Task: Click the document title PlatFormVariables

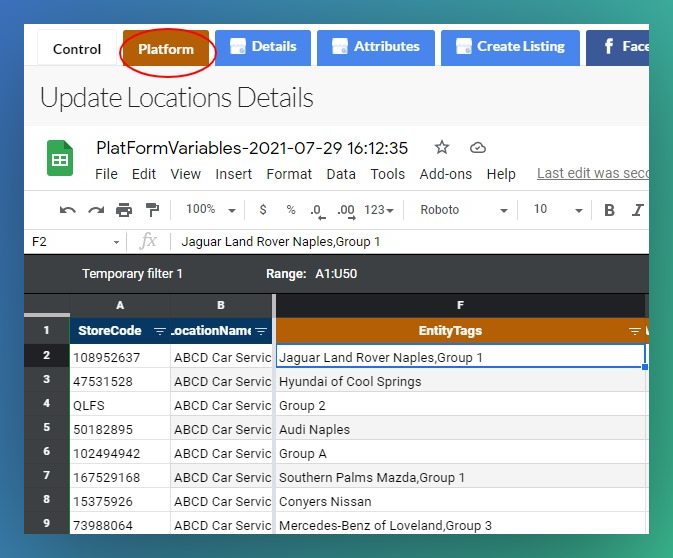Action: pyautogui.click(x=252, y=148)
